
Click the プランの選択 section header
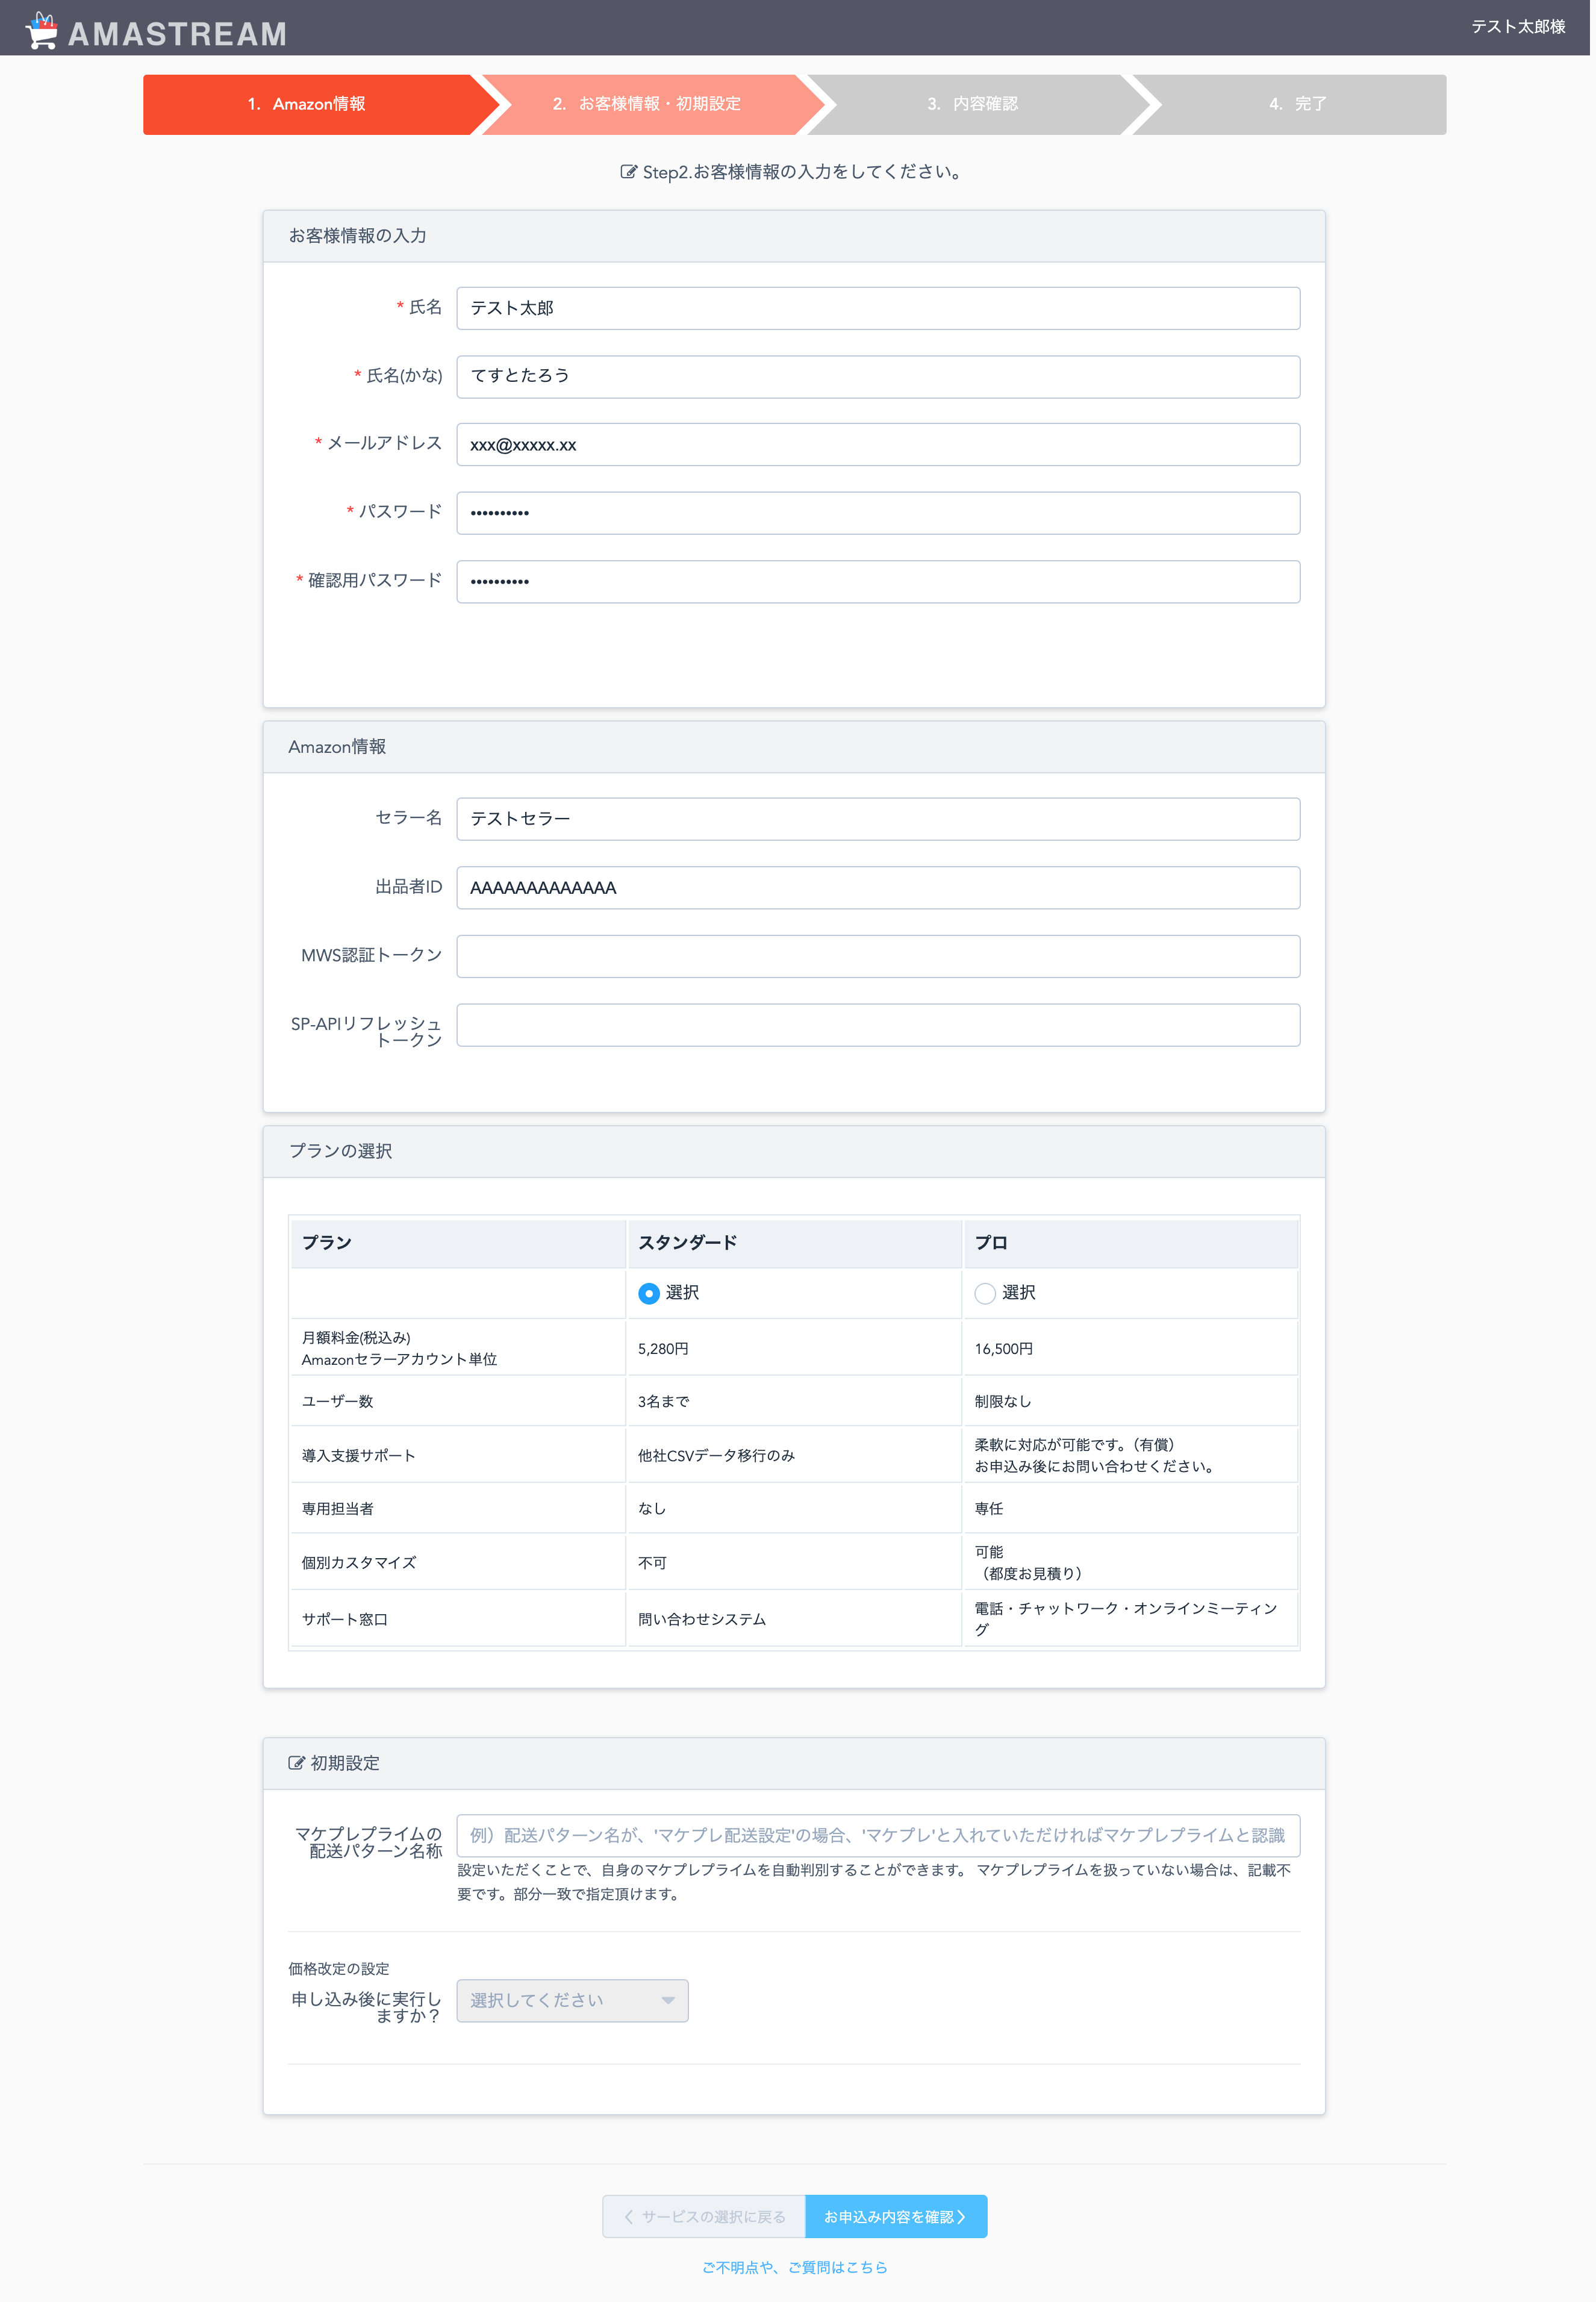(x=794, y=1151)
